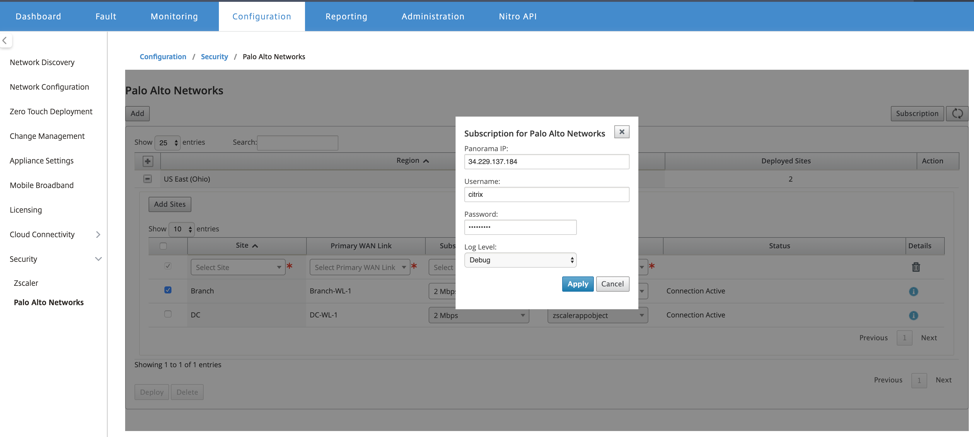Open the Log Level dropdown

pyautogui.click(x=521, y=260)
